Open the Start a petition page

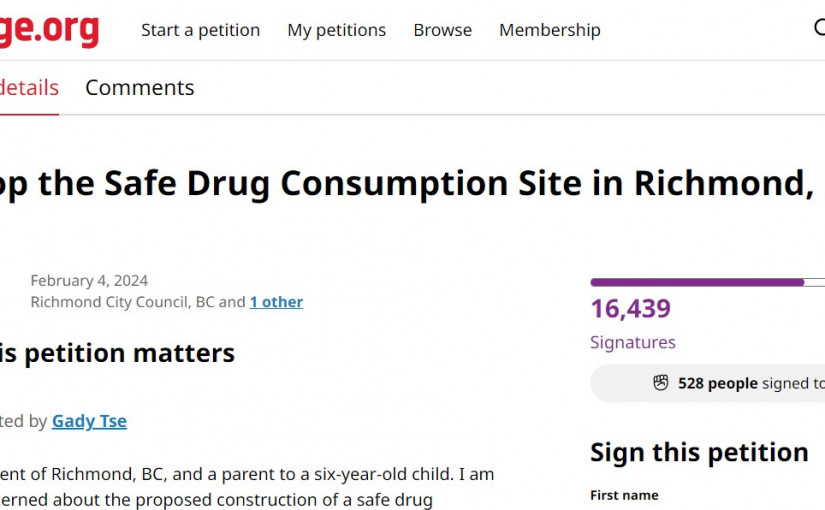pos(200,30)
